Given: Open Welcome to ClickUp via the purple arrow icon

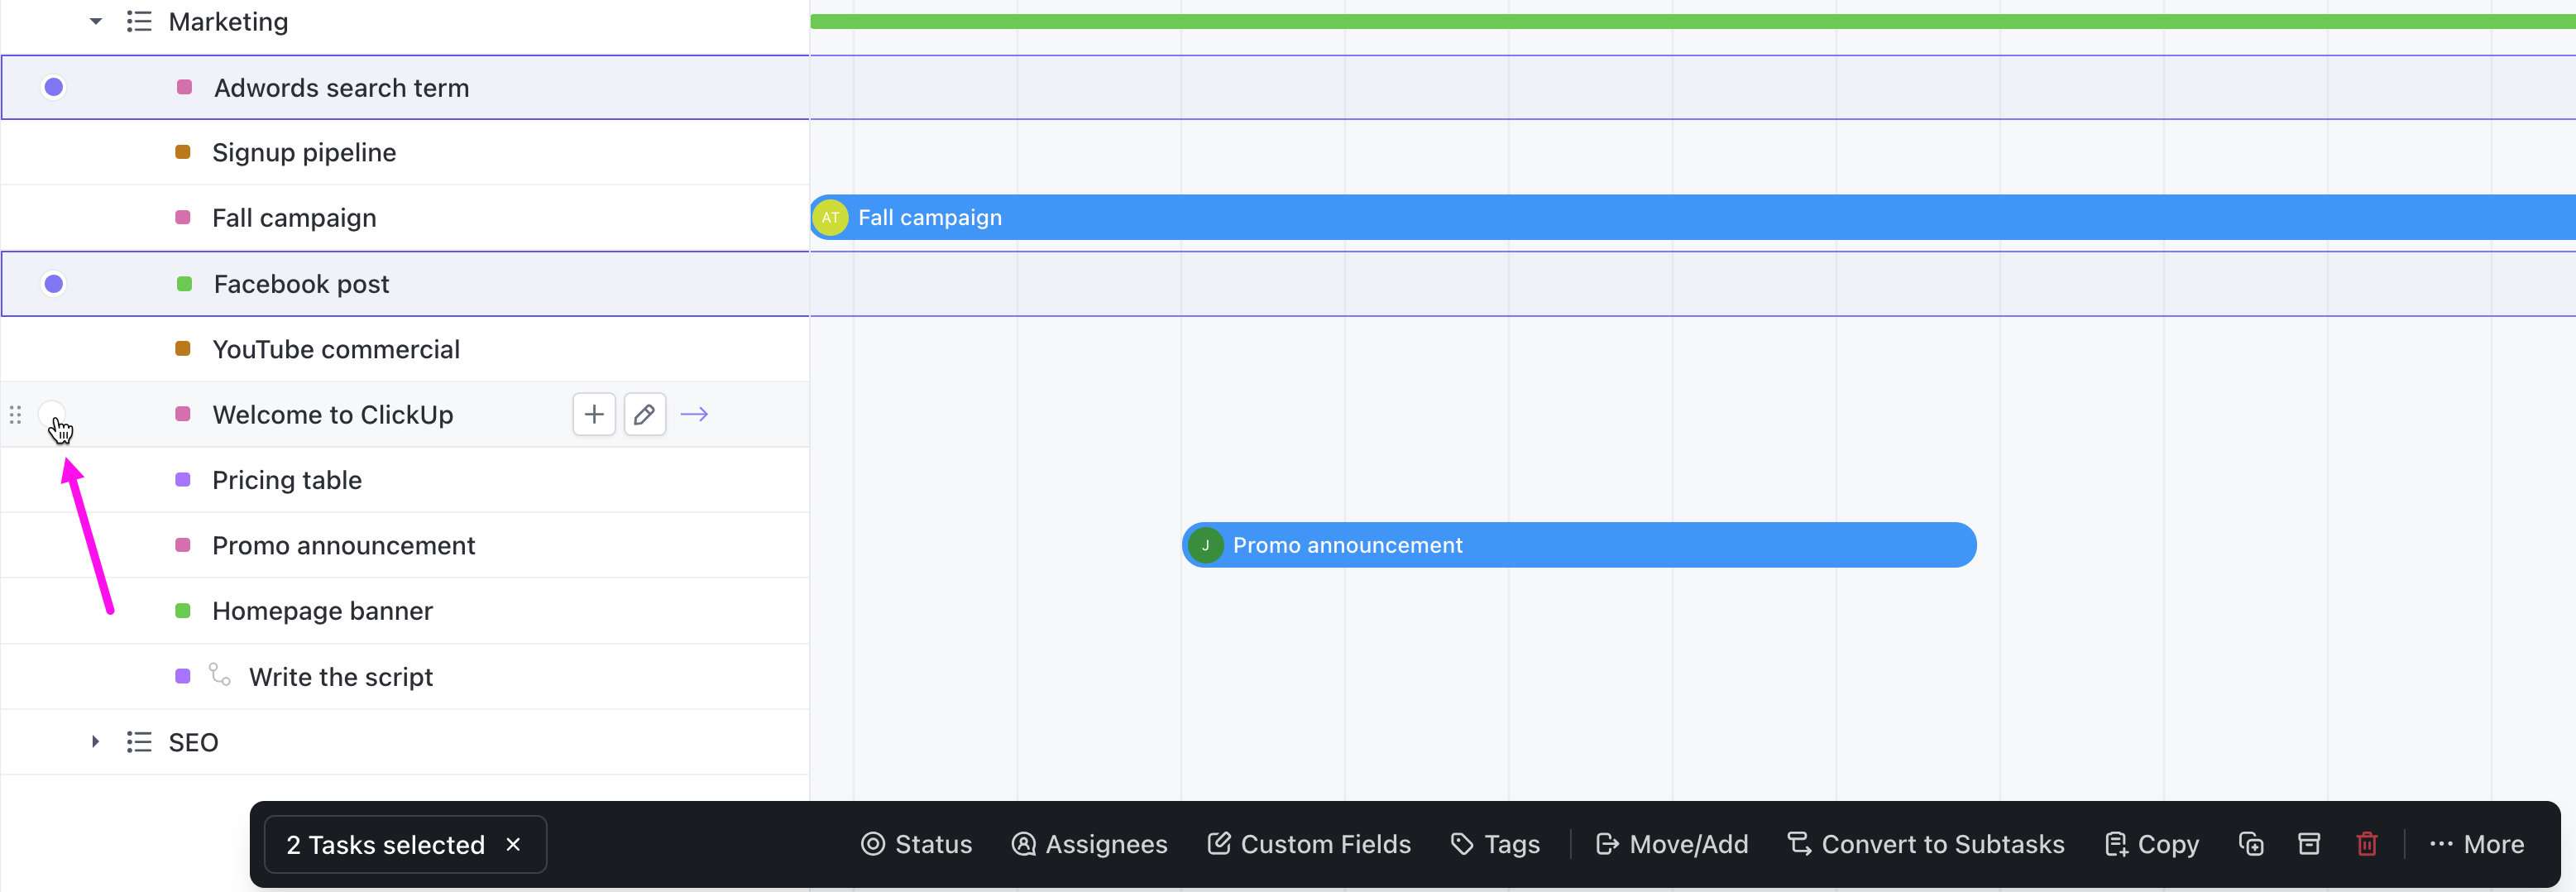Looking at the screenshot, I should pos(693,414).
